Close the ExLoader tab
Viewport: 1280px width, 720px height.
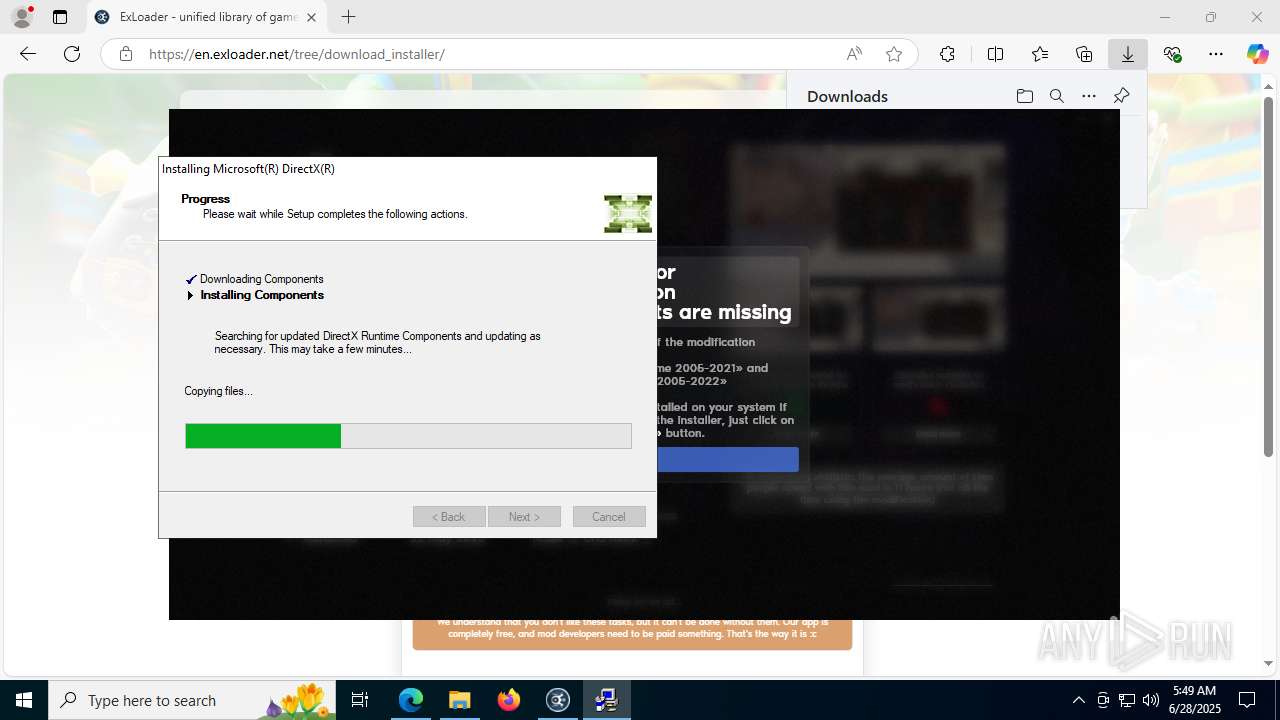click(311, 17)
